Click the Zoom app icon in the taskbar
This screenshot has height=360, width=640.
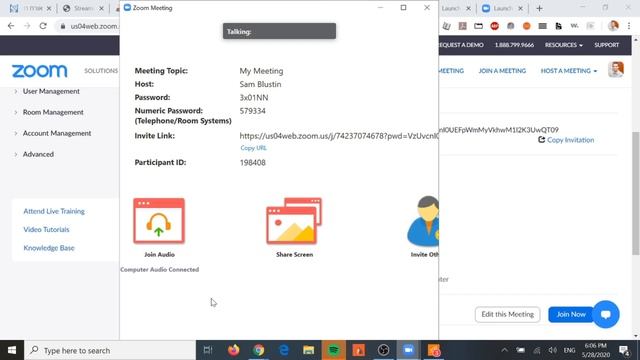point(409,350)
